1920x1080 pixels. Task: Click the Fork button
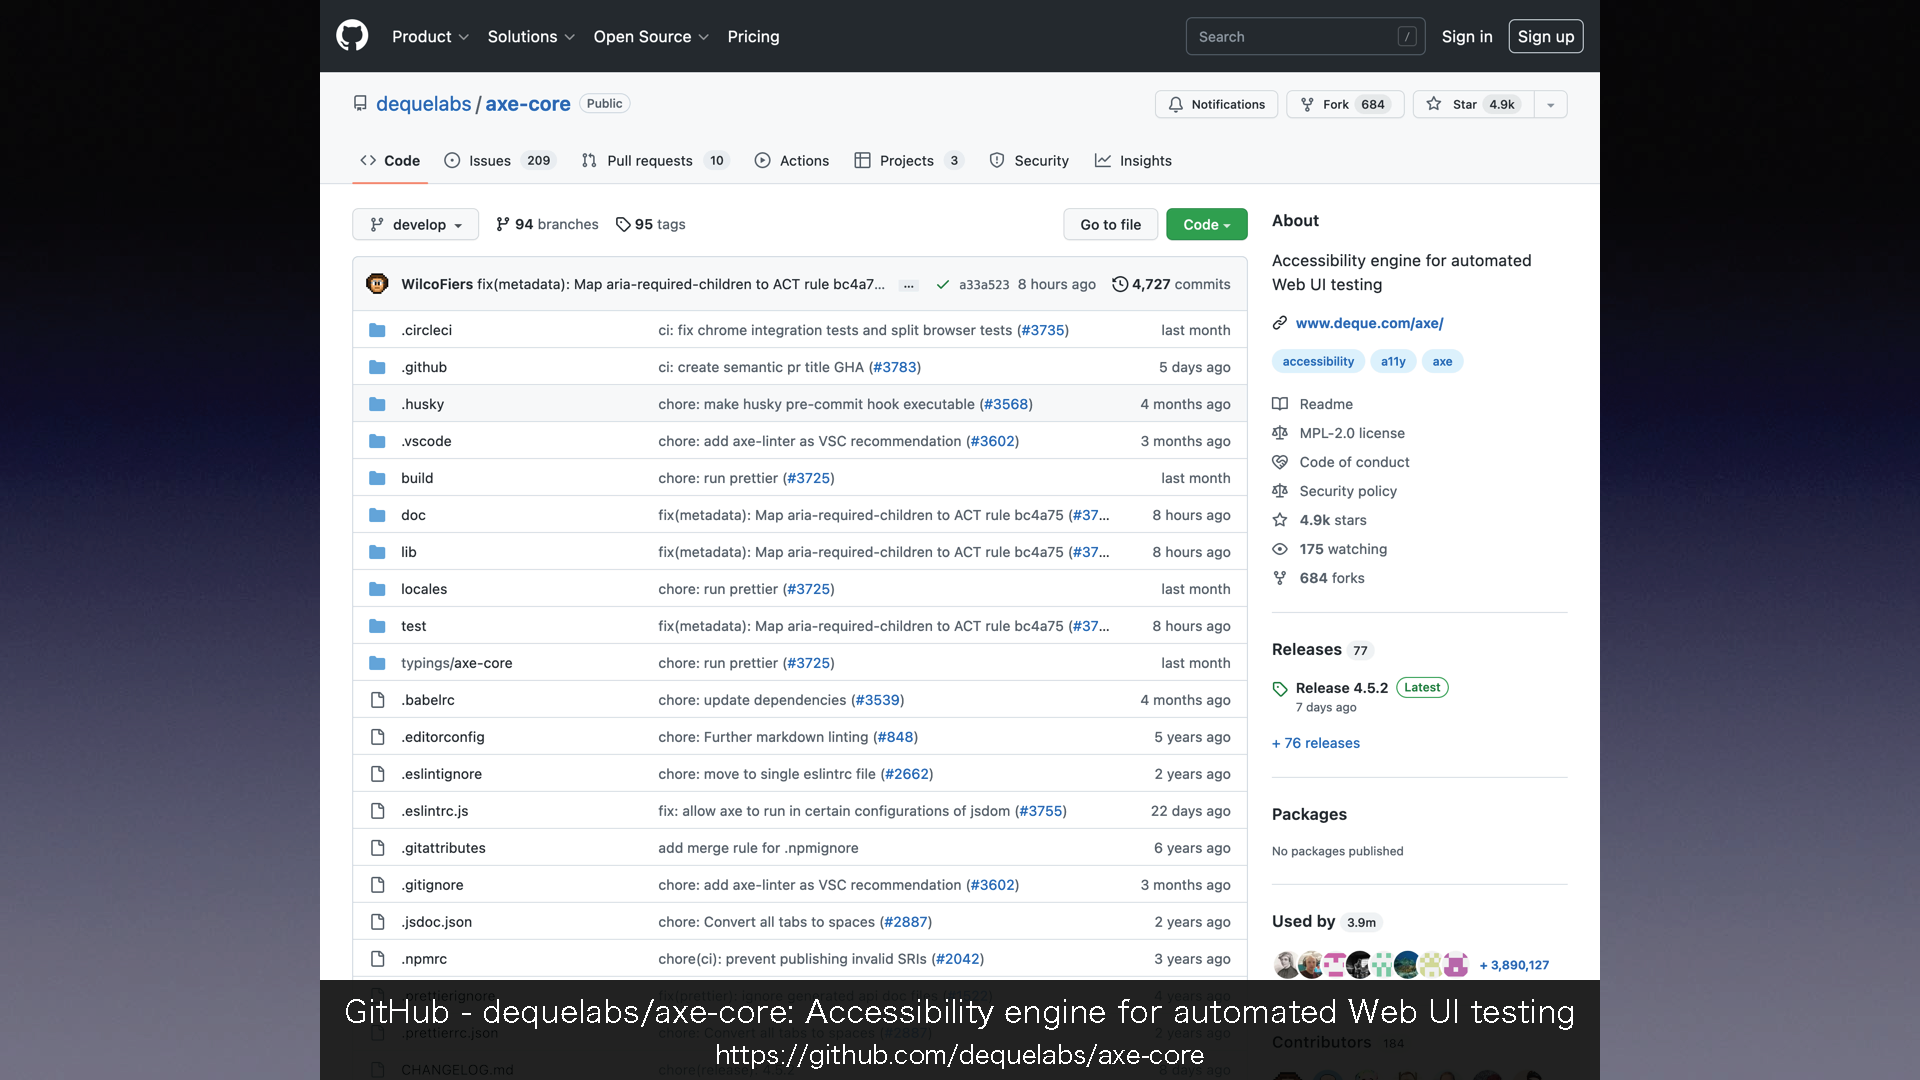[x=1346, y=104]
